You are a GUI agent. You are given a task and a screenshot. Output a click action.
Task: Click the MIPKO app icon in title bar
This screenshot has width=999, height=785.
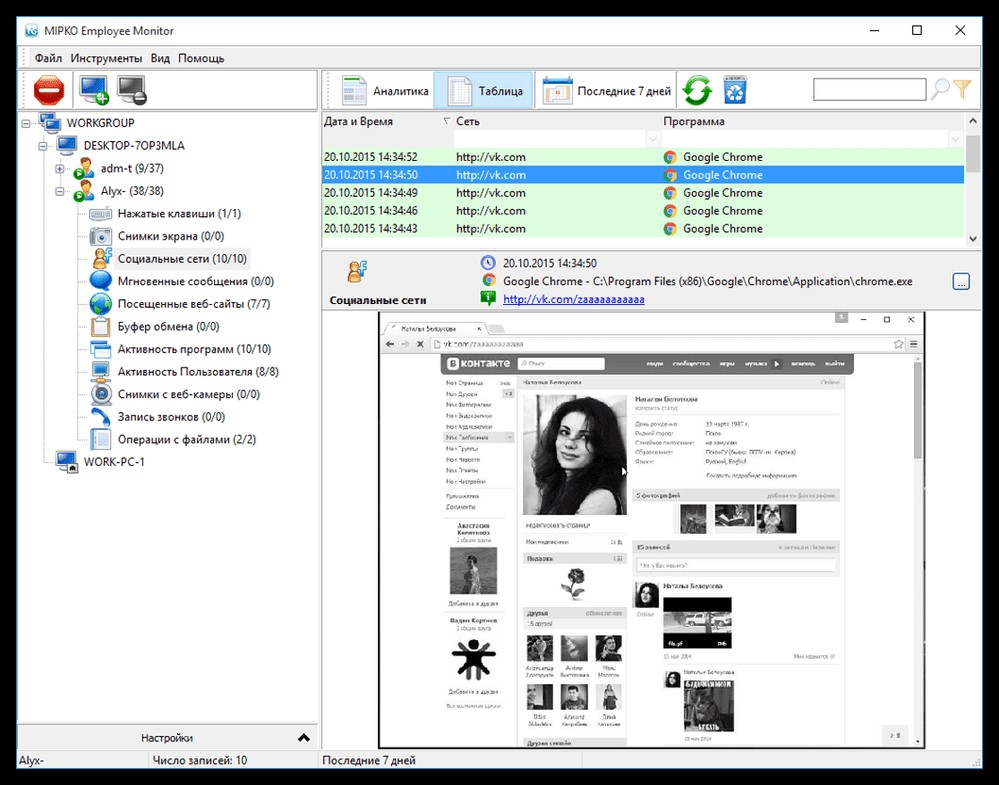point(32,31)
